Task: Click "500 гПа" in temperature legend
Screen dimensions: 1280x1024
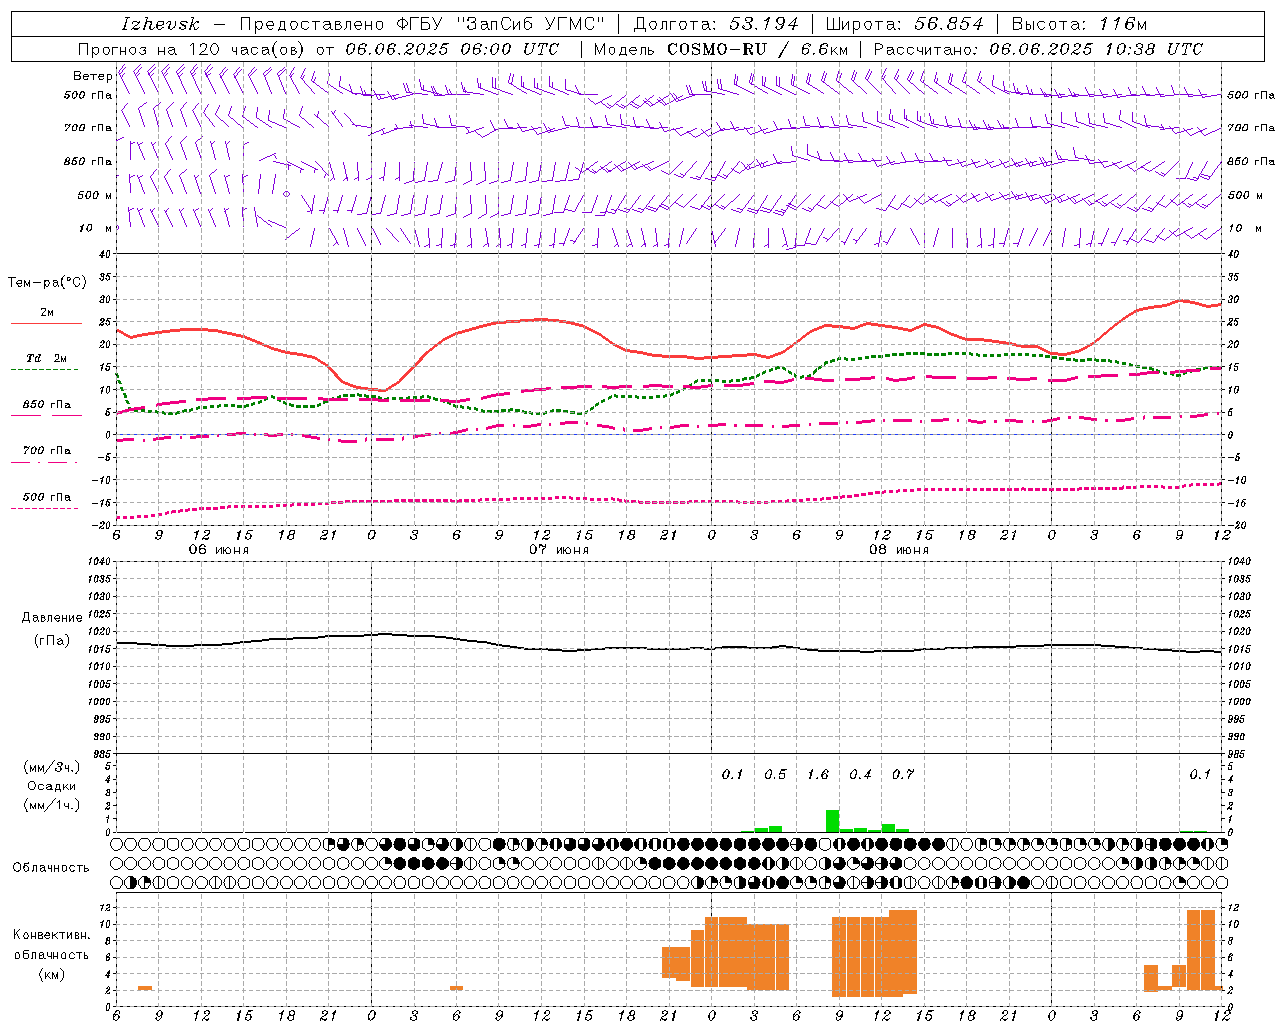Action: point(47,497)
